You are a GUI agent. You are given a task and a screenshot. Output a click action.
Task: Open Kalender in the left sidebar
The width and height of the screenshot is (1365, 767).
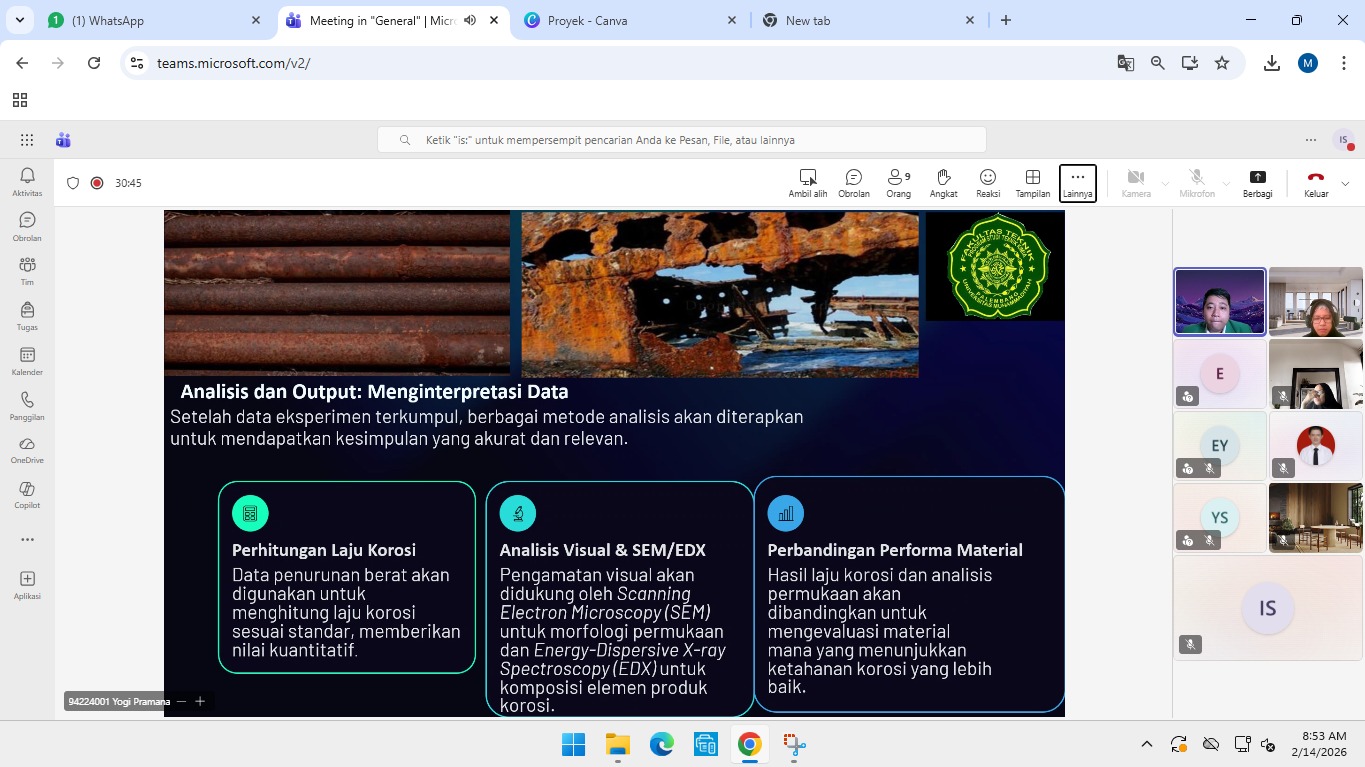tap(27, 362)
